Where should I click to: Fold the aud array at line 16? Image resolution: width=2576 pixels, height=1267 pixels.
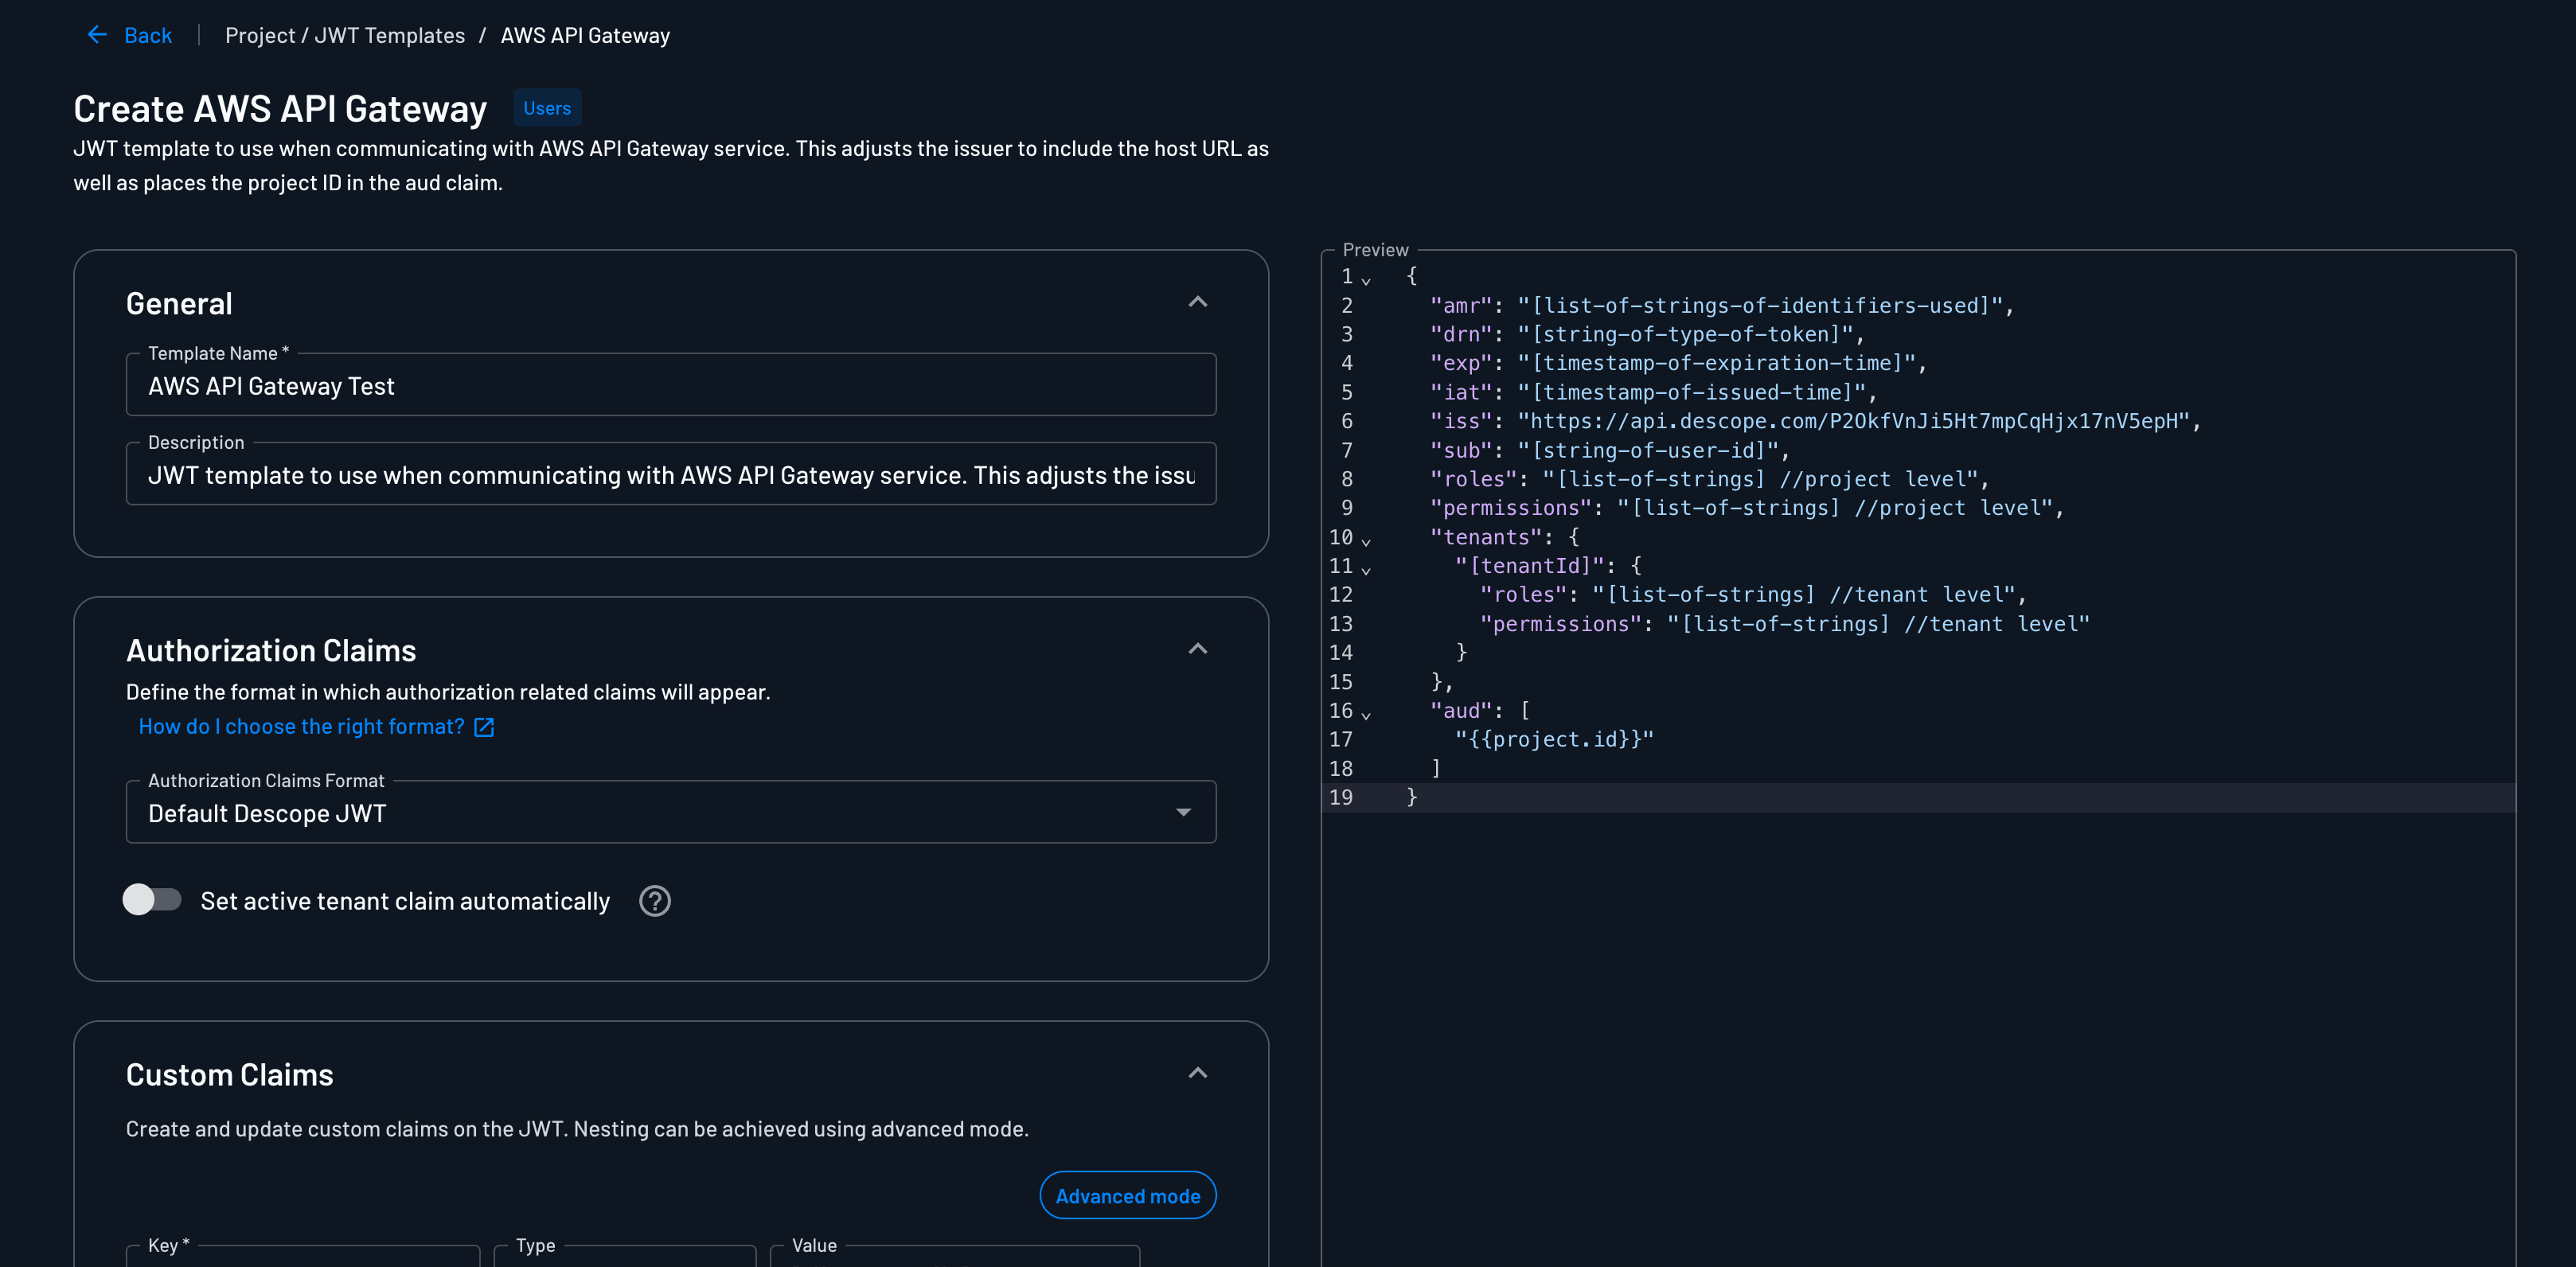point(1367,715)
